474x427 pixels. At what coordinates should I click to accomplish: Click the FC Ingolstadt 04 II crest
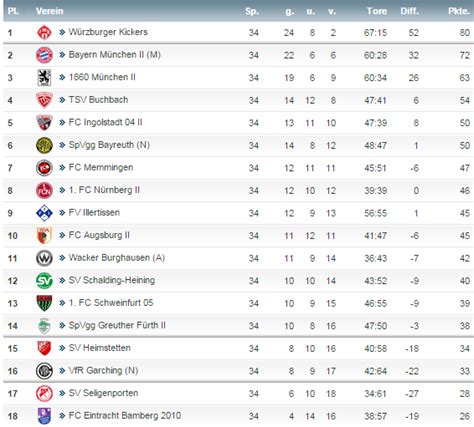click(x=44, y=123)
